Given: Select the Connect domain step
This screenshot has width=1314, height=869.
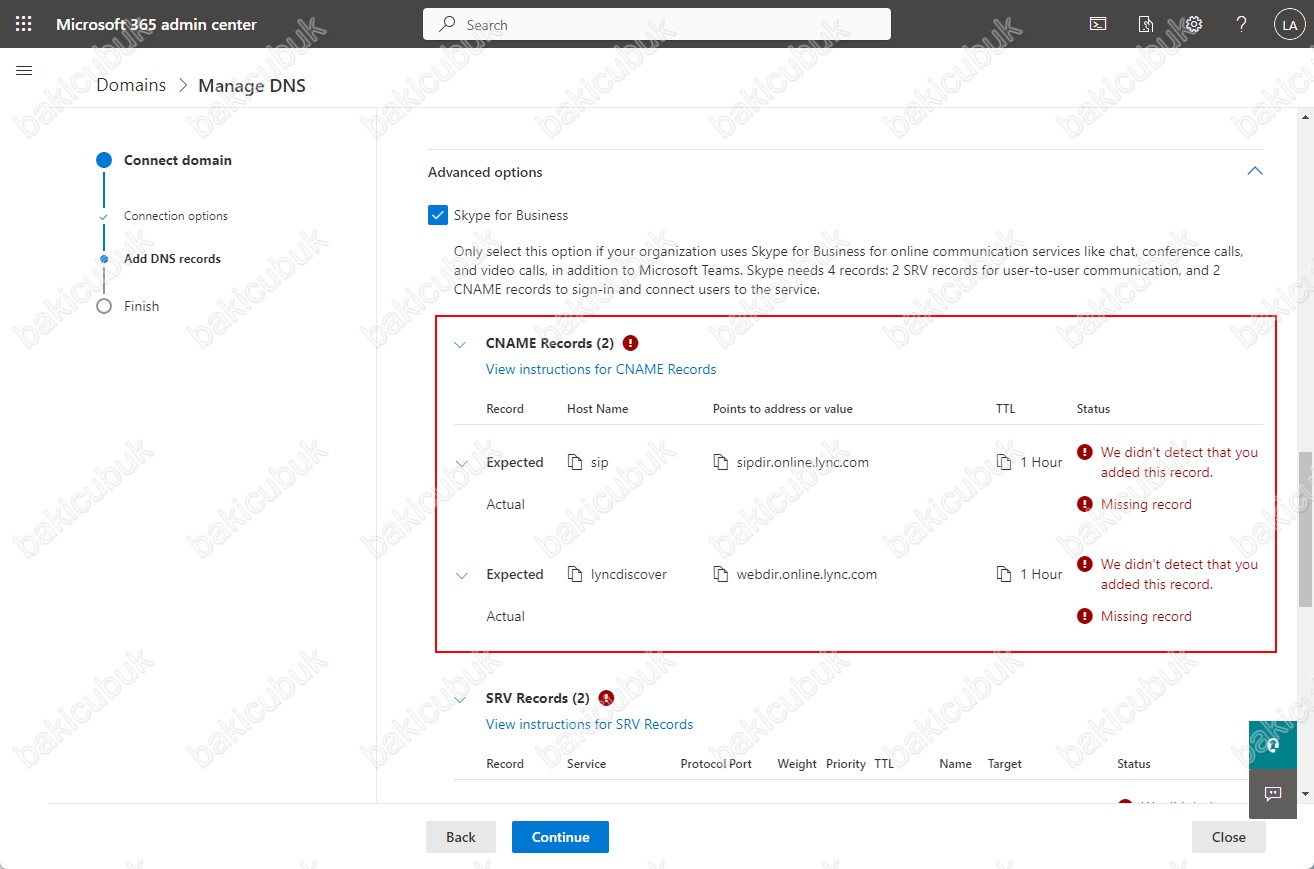Looking at the screenshot, I should click(x=177, y=160).
